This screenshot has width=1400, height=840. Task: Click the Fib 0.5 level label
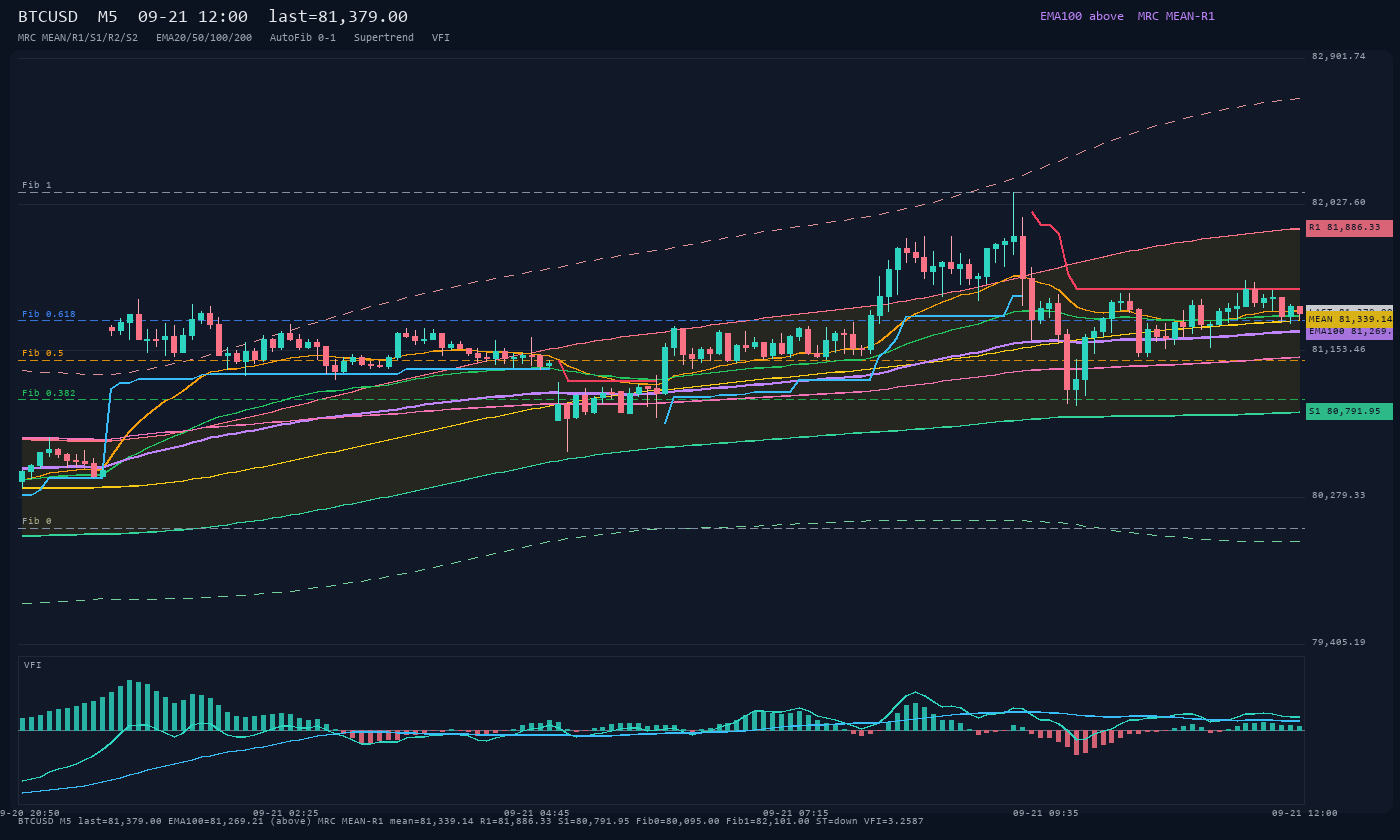[x=43, y=353]
